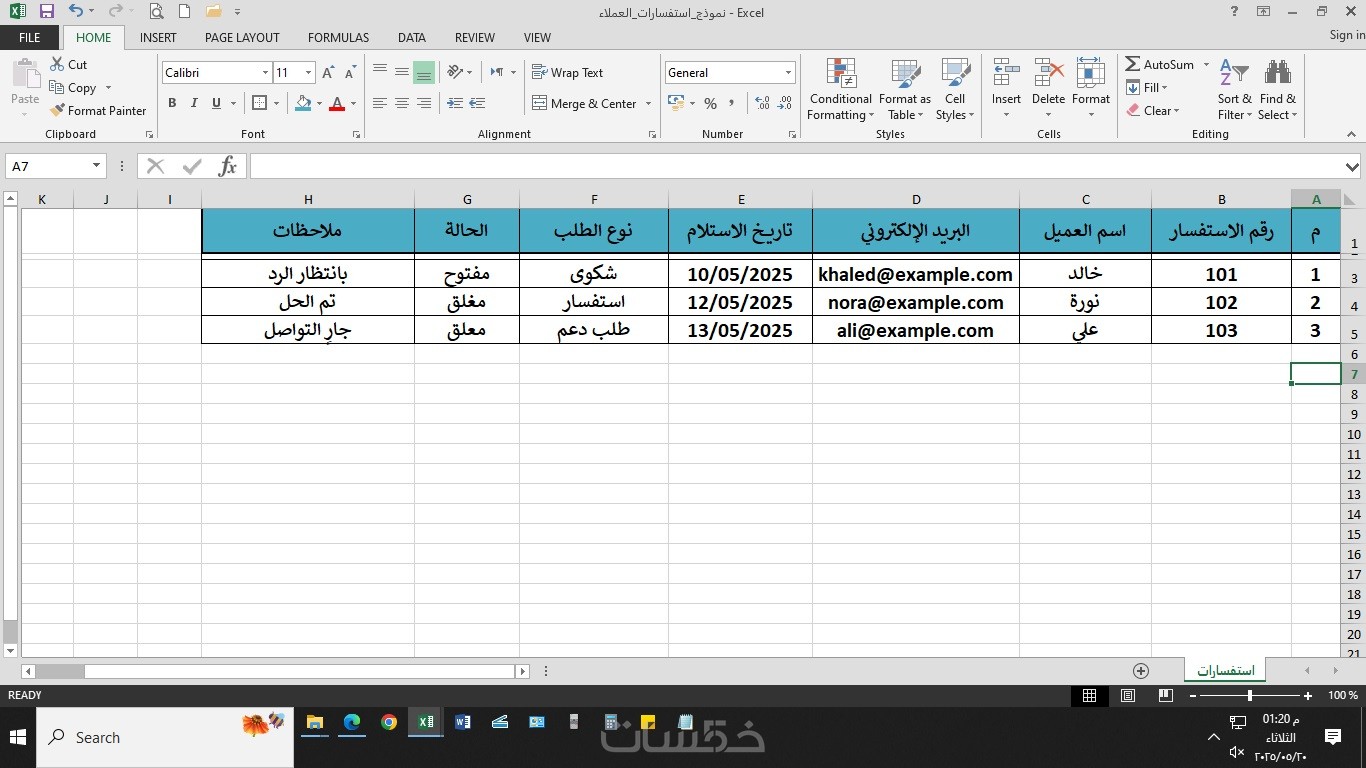Screen dimensions: 1366x768
Task: Switch to the DATA tab
Action: (x=411, y=38)
